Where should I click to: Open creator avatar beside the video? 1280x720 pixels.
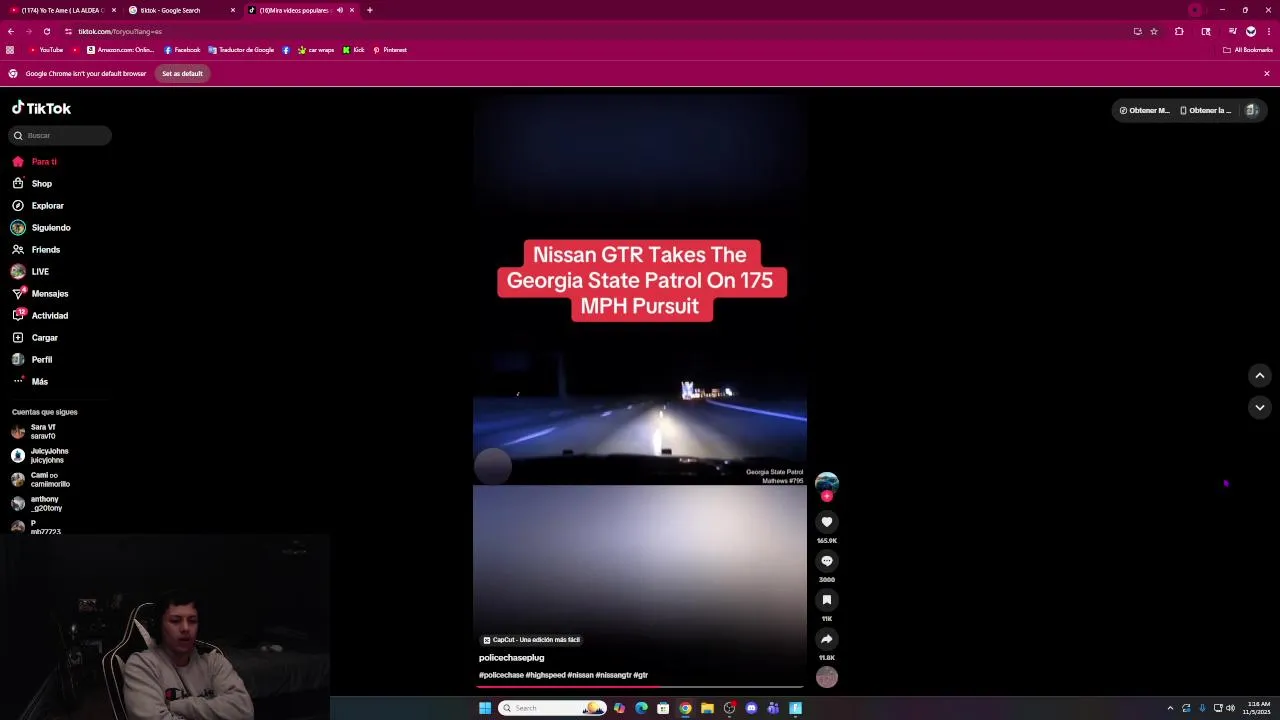(827, 482)
